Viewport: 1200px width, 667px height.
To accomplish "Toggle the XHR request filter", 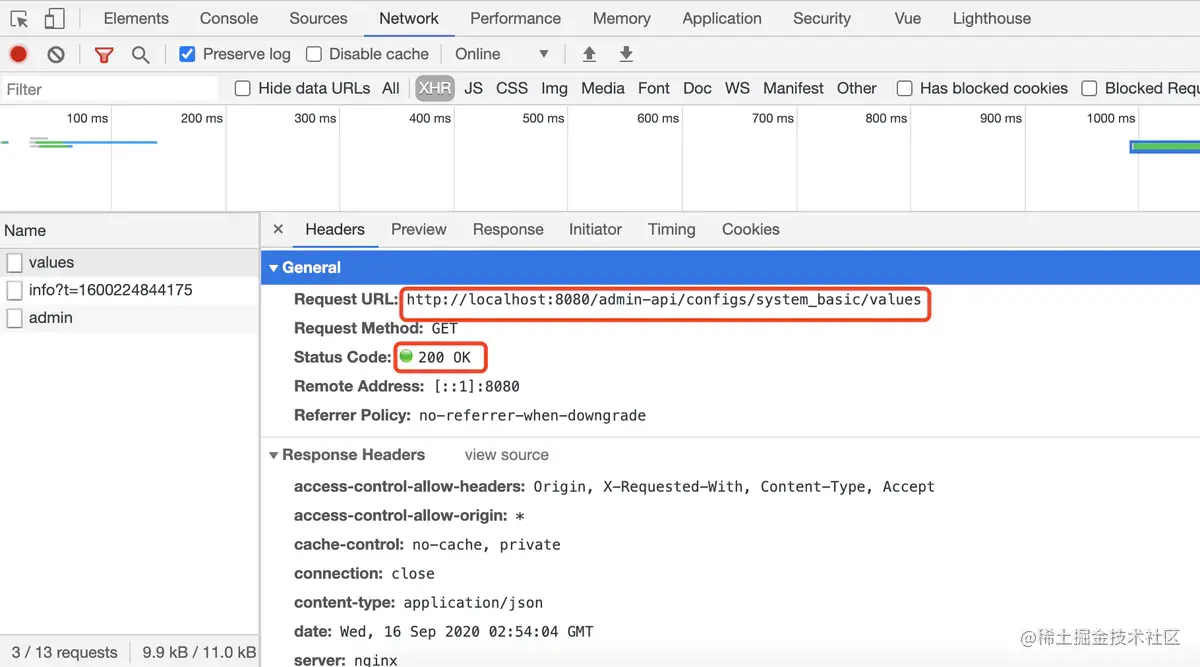I will point(435,88).
